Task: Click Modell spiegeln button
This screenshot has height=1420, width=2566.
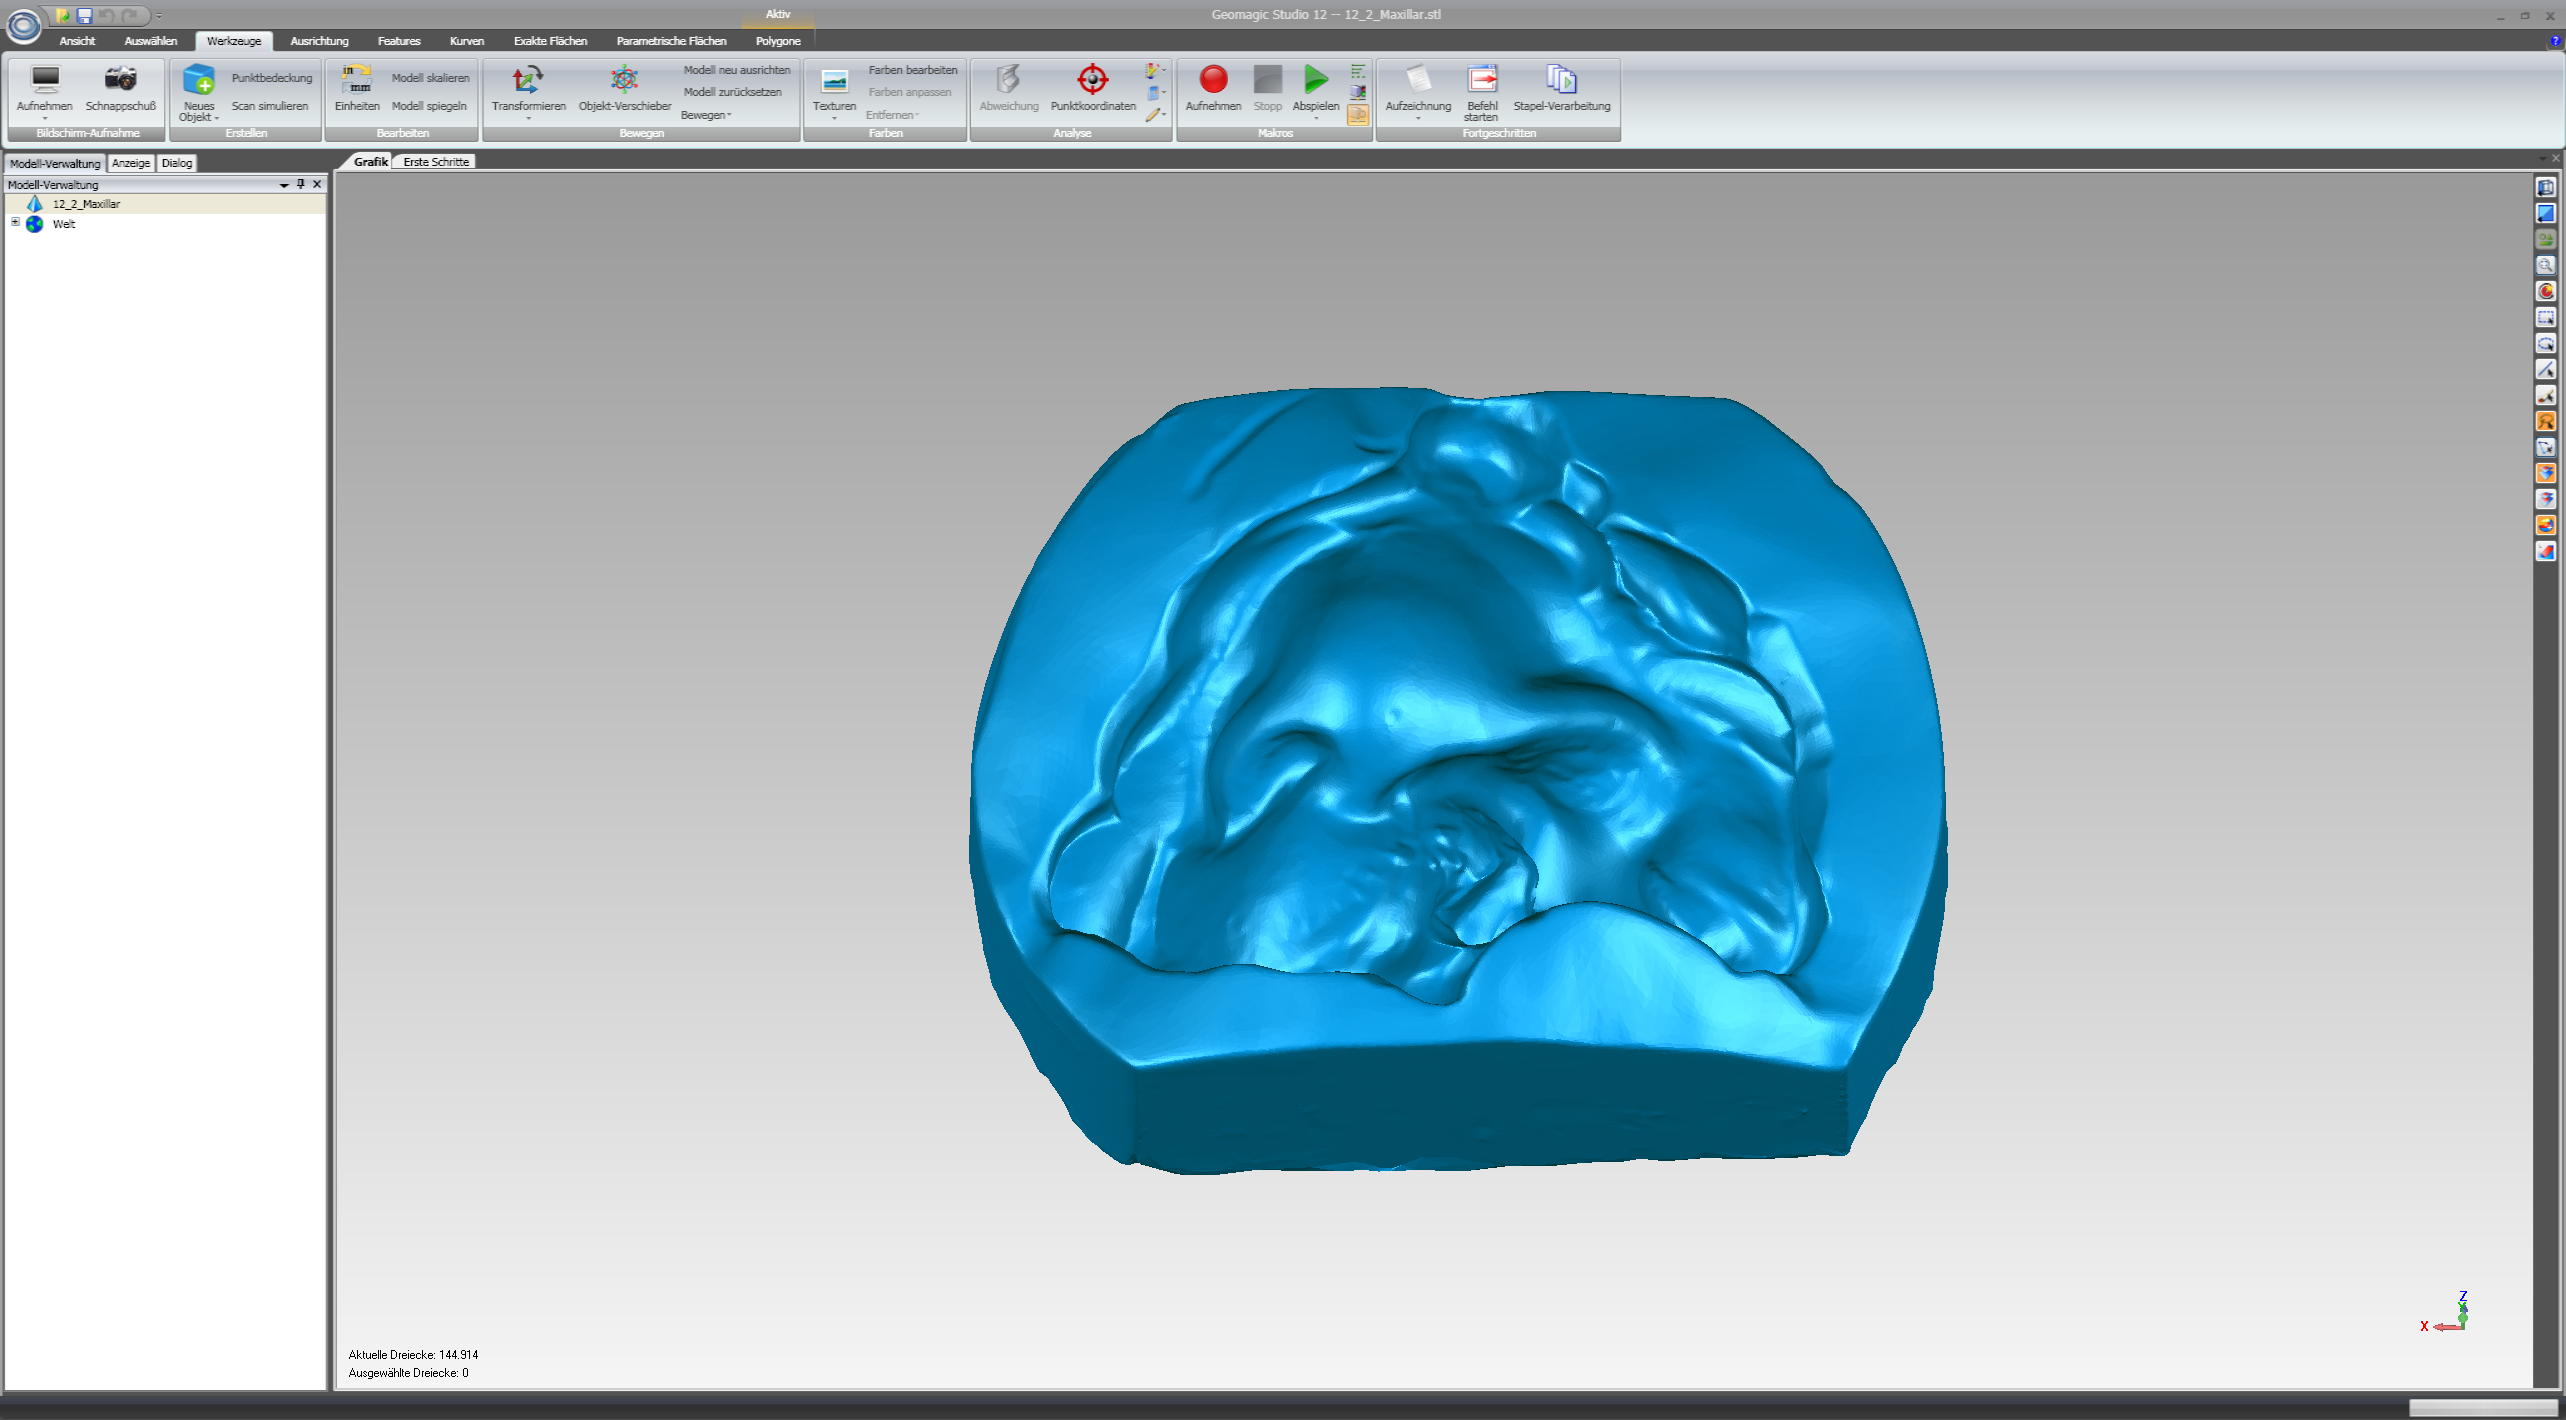Action: (429, 106)
